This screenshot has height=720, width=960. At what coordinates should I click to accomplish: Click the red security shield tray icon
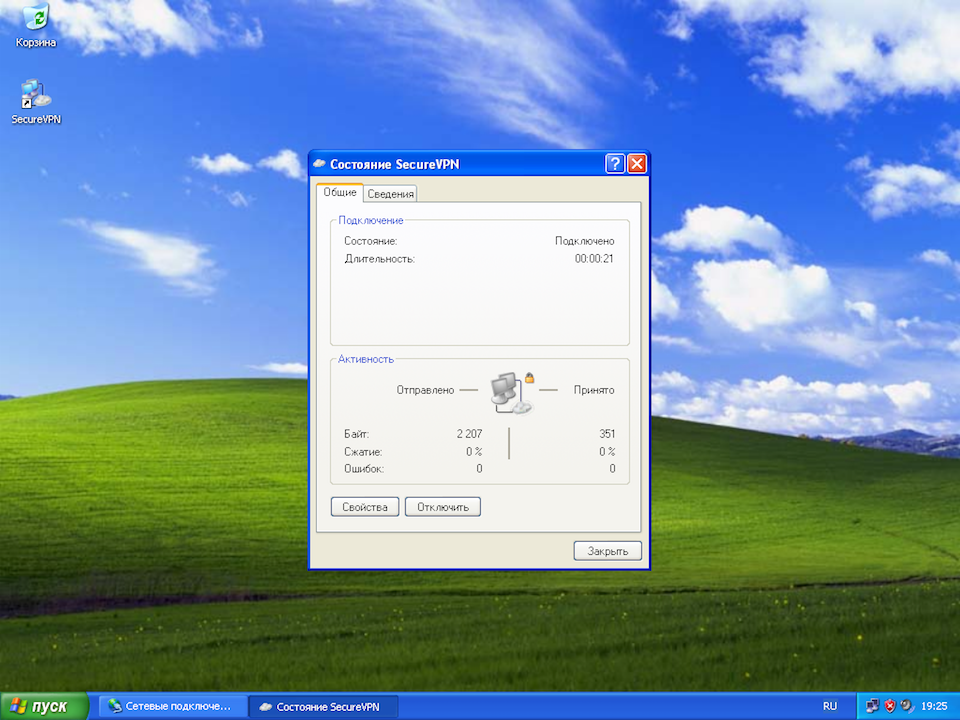click(x=890, y=707)
